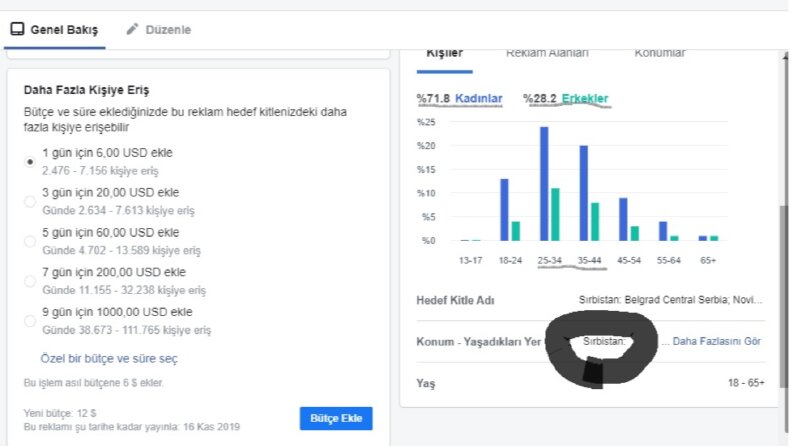Open Özel bir bütçe ve süre seç
This screenshot has height=446, width=793.
109,359
